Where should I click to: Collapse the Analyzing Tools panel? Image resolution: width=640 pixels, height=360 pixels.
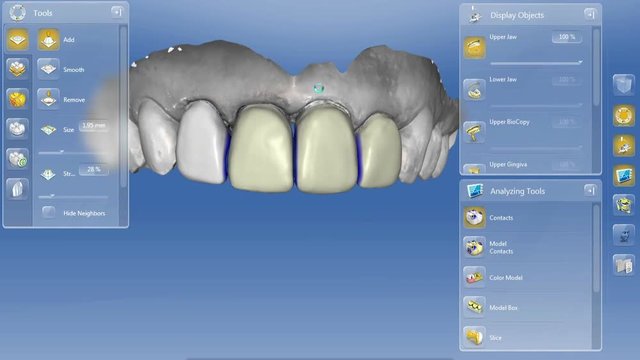point(590,190)
